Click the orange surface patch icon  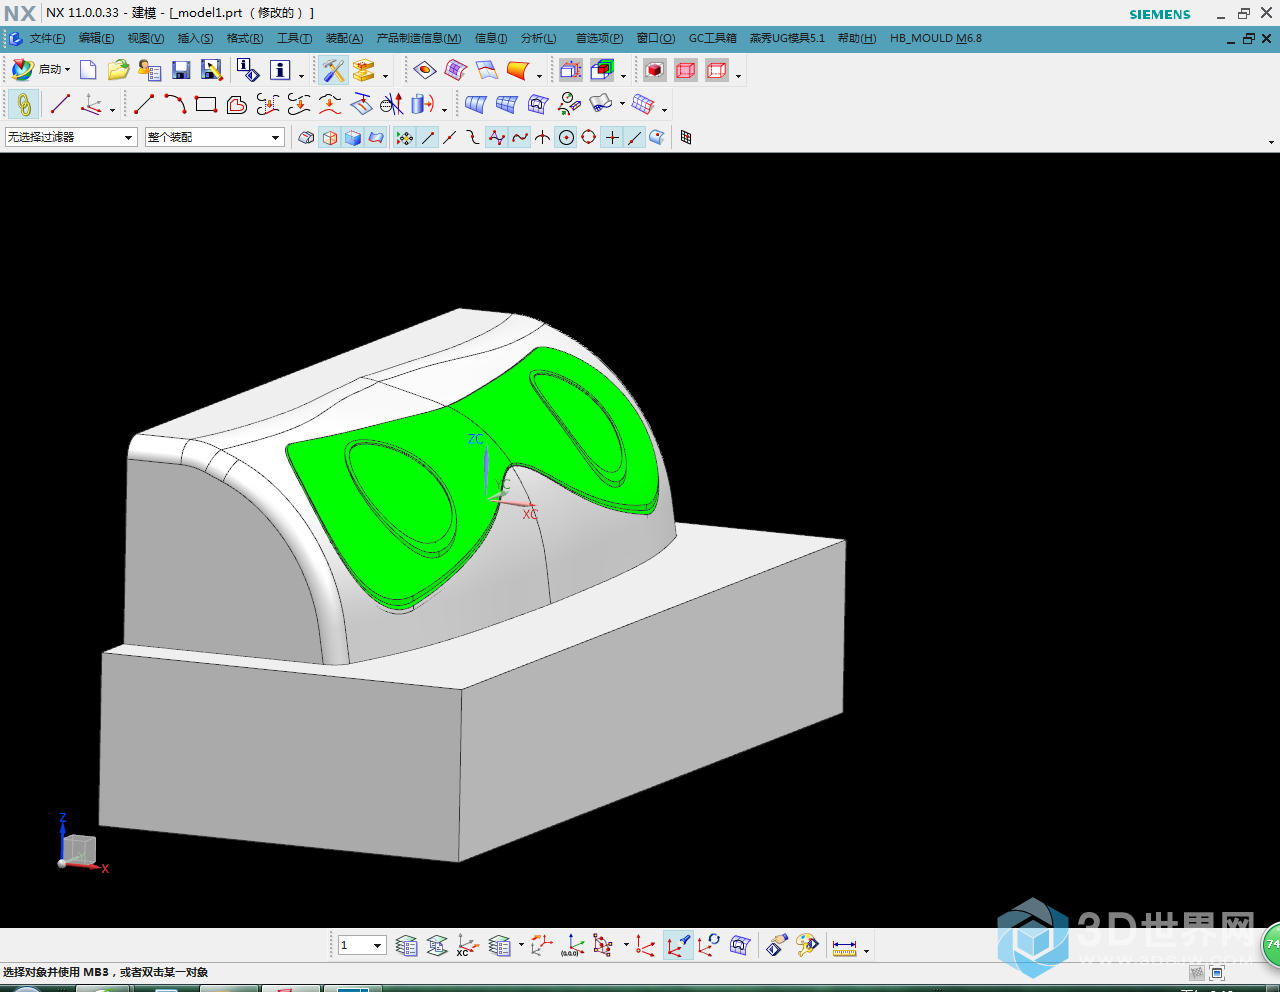(517, 70)
